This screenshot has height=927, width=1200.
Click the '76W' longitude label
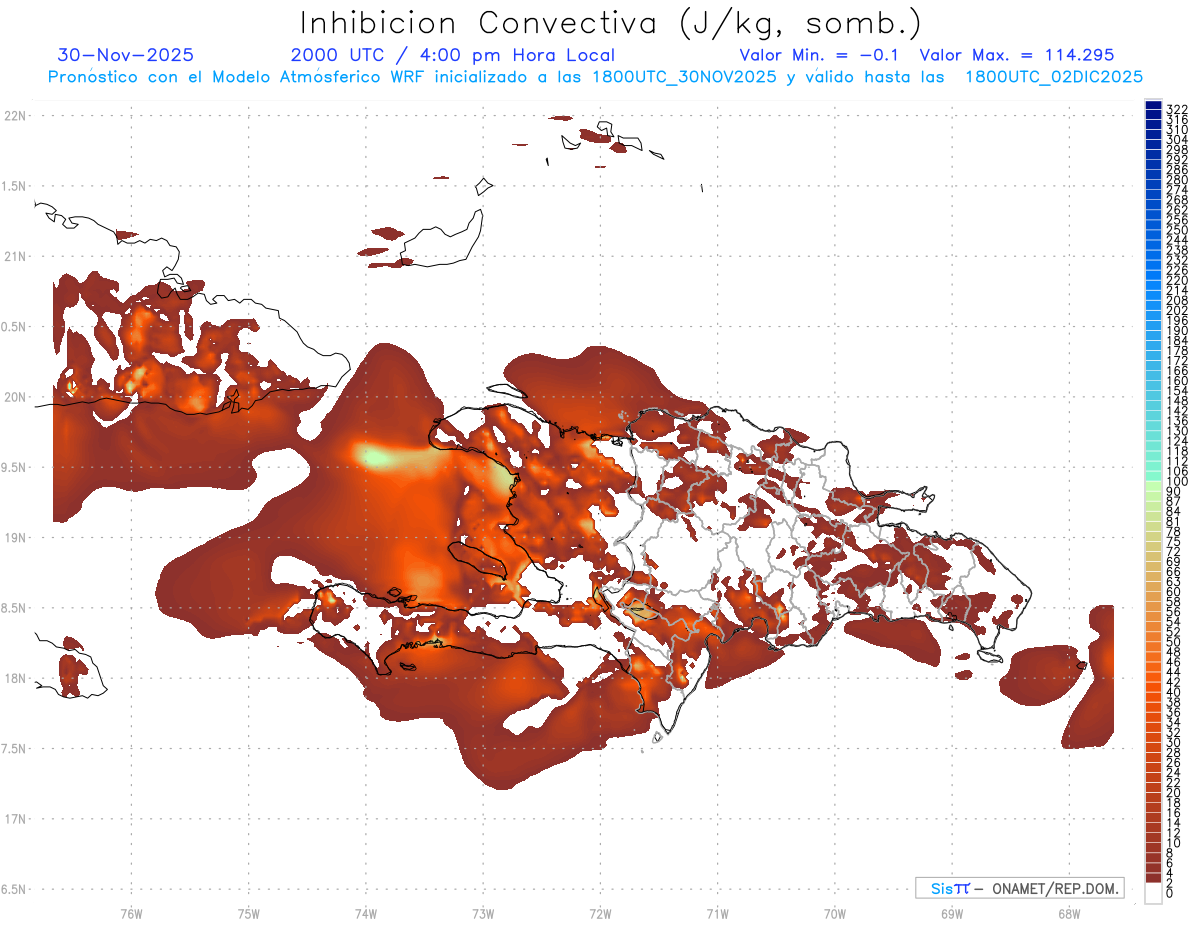pyautogui.click(x=131, y=913)
